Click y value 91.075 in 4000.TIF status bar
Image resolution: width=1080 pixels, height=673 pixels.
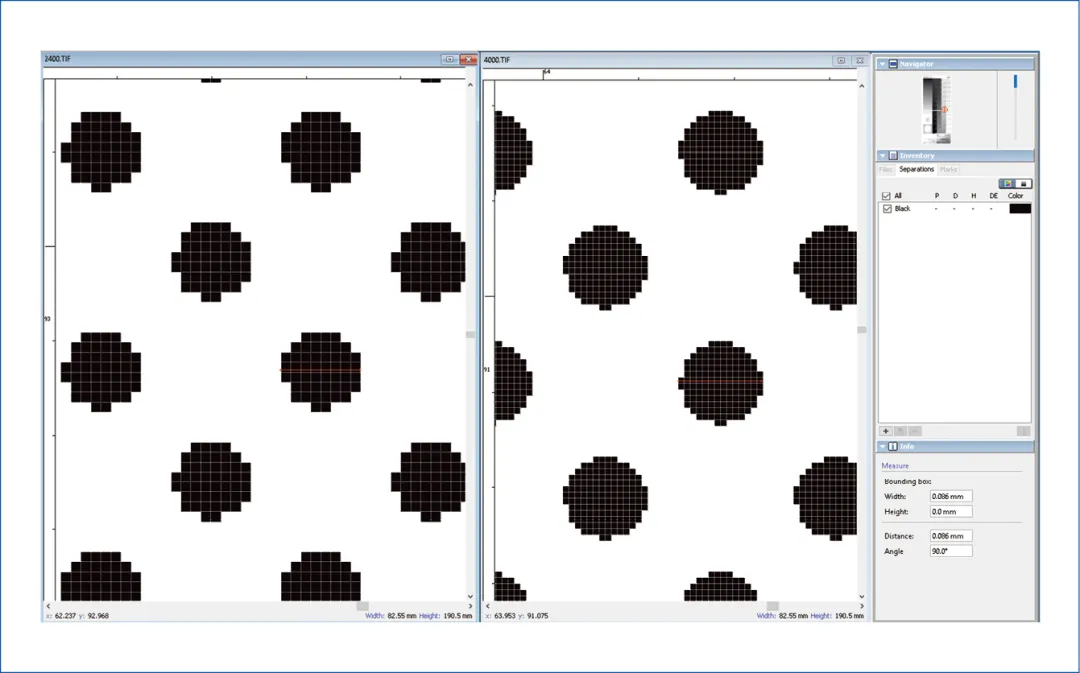pyautogui.click(x=537, y=616)
